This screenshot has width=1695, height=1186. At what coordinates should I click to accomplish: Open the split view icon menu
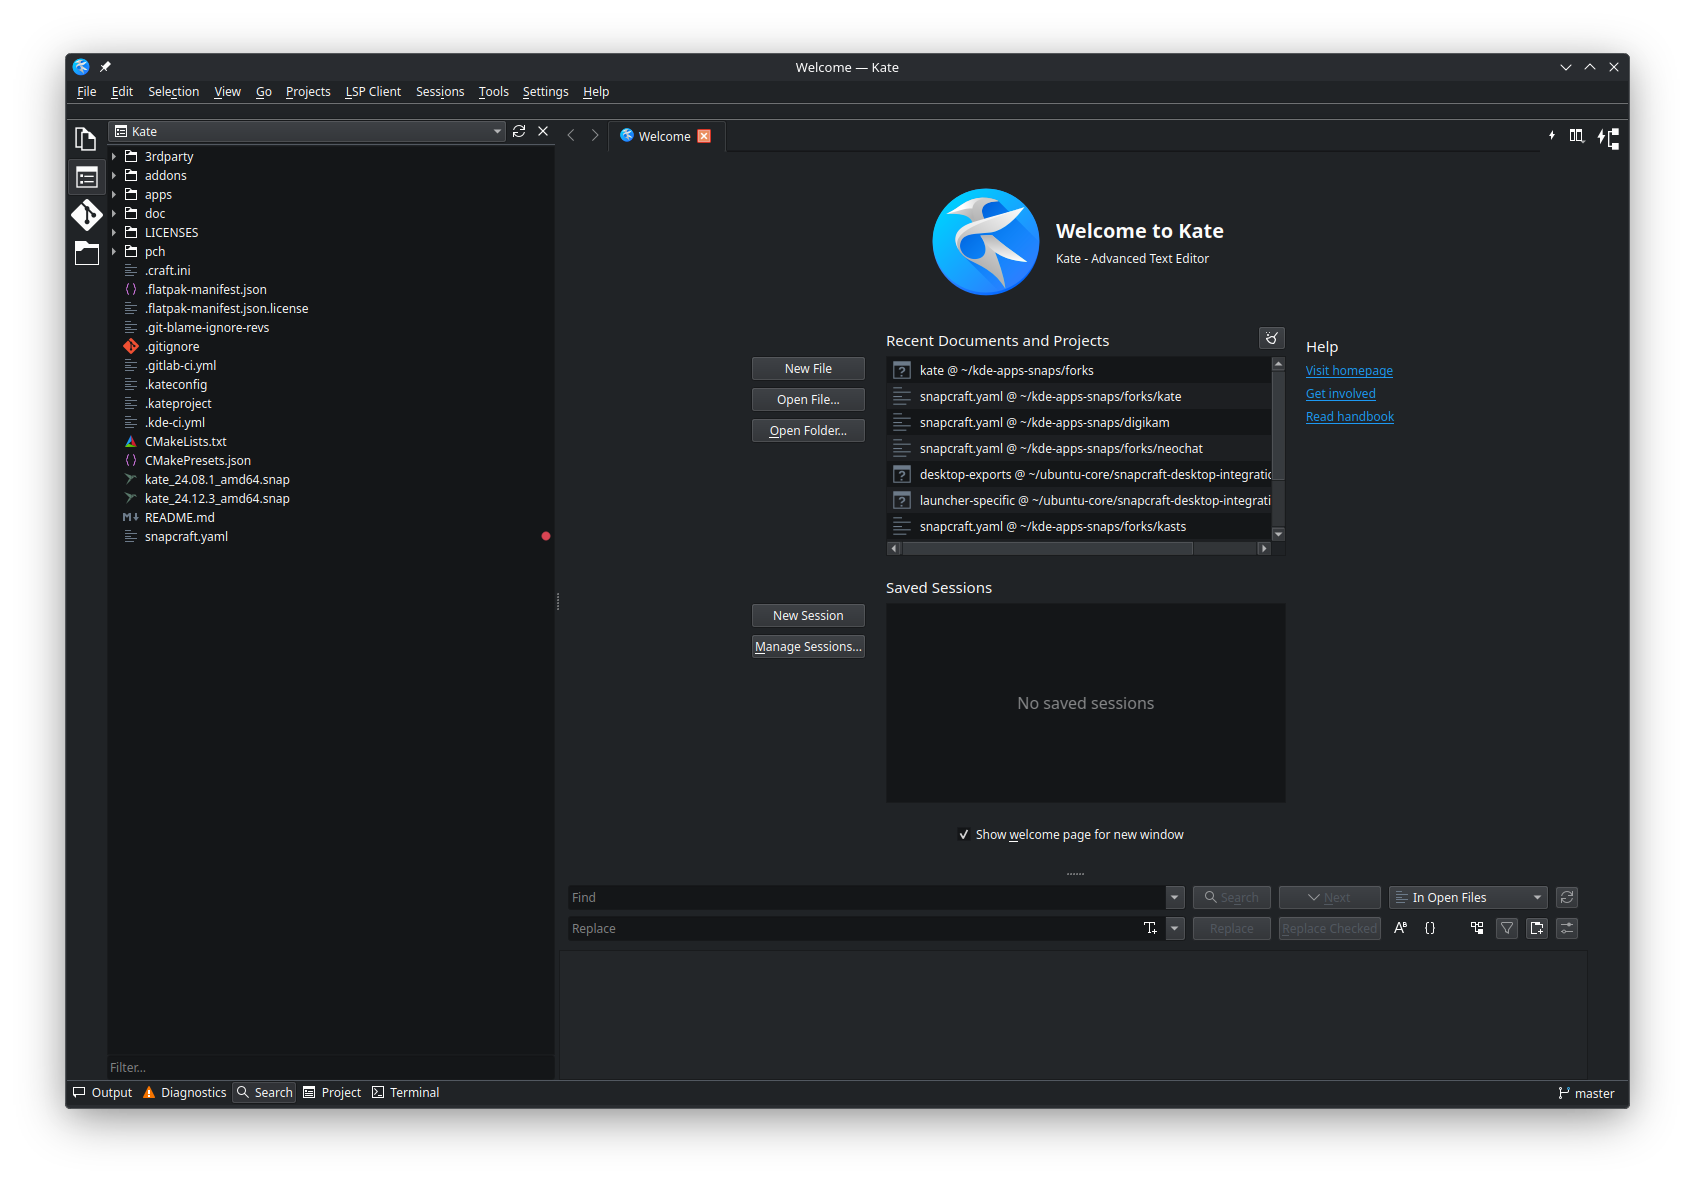pyautogui.click(x=1577, y=135)
